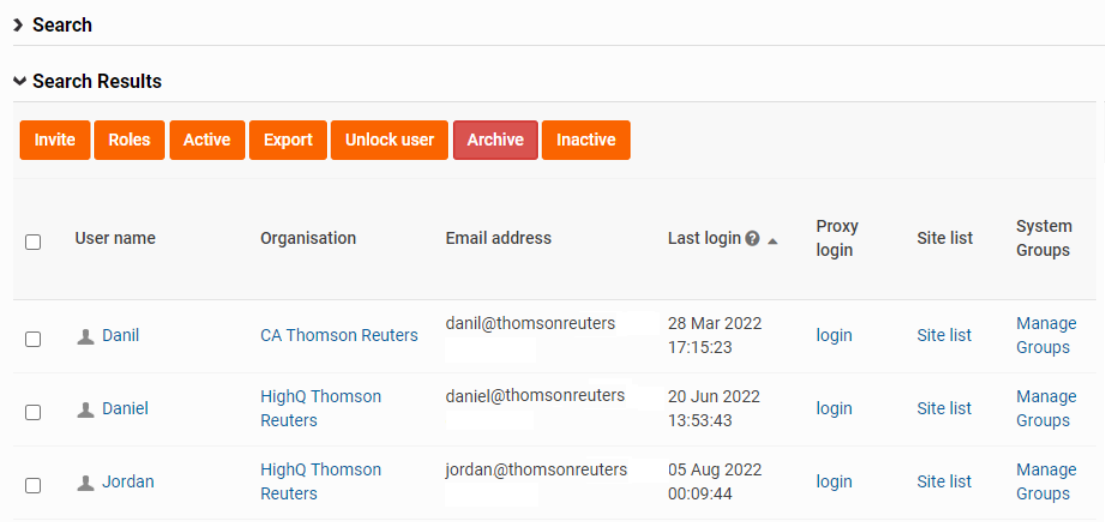Open Manage Groups for Danil
1105x522 pixels.
coord(1046,335)
